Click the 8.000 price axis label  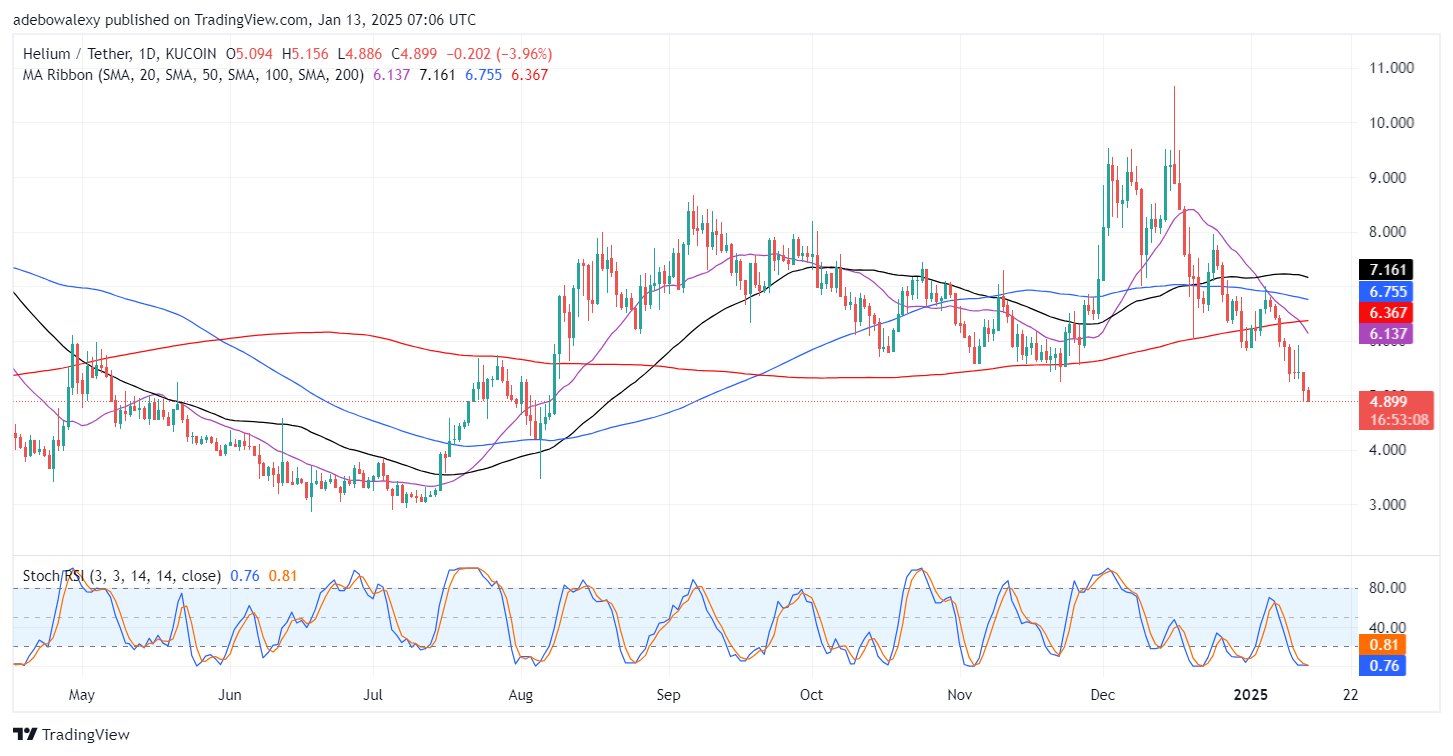click(x=1390, y=232)
